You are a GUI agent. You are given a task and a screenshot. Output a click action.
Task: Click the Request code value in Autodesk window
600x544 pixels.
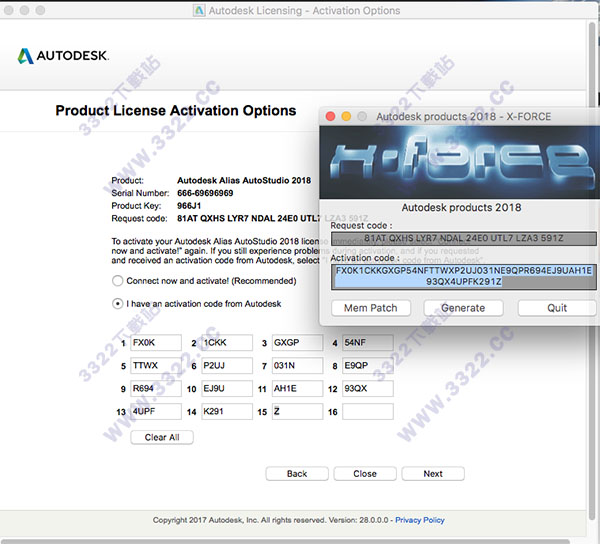click(x=248, y=218)
